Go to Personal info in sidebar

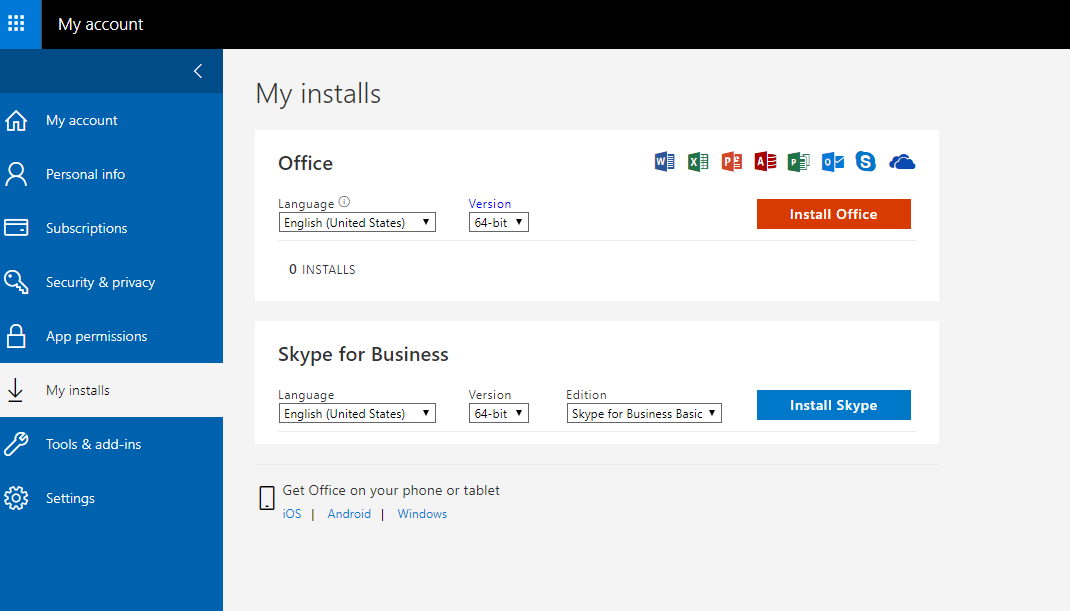111,174
